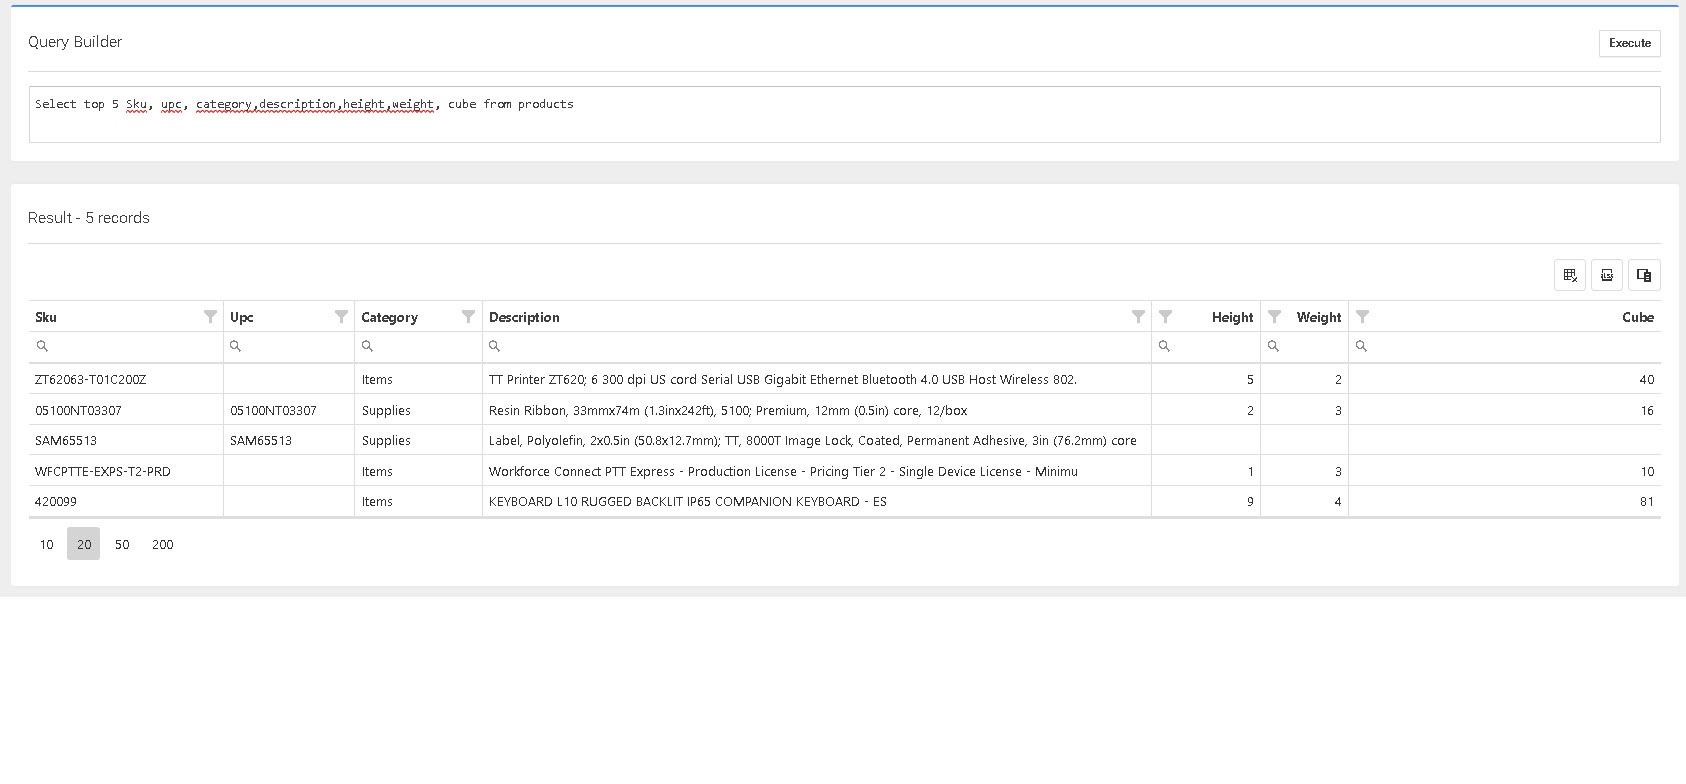
Task: Open the Cube column header filter
Action: click(1362, 317)
